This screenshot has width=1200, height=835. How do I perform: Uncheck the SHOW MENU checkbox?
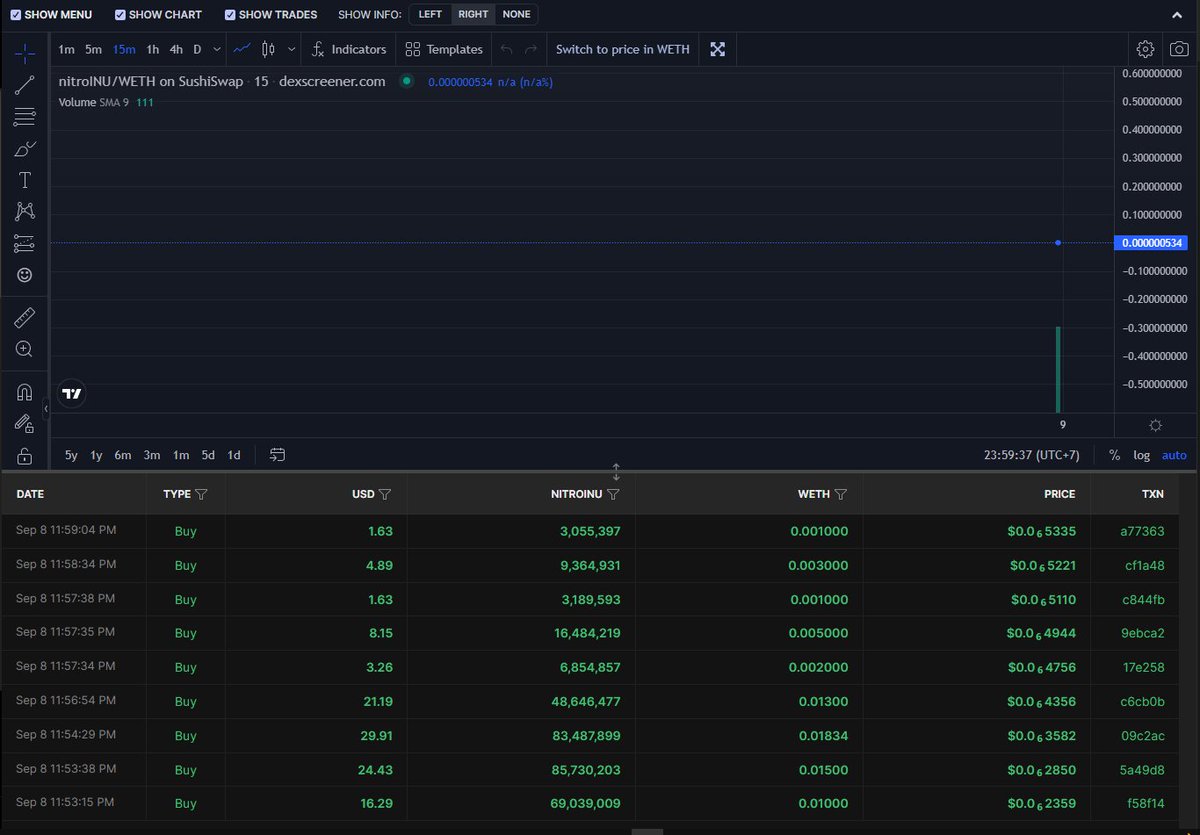coord(16,15)
